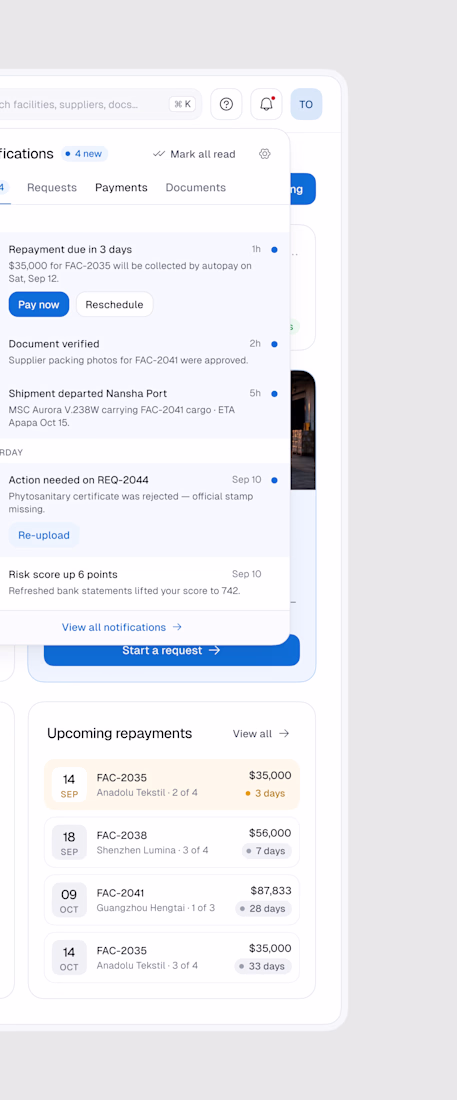Click the $56,000 amount
The width and height of the screenshot is (457, 1100).
point(270,833)
